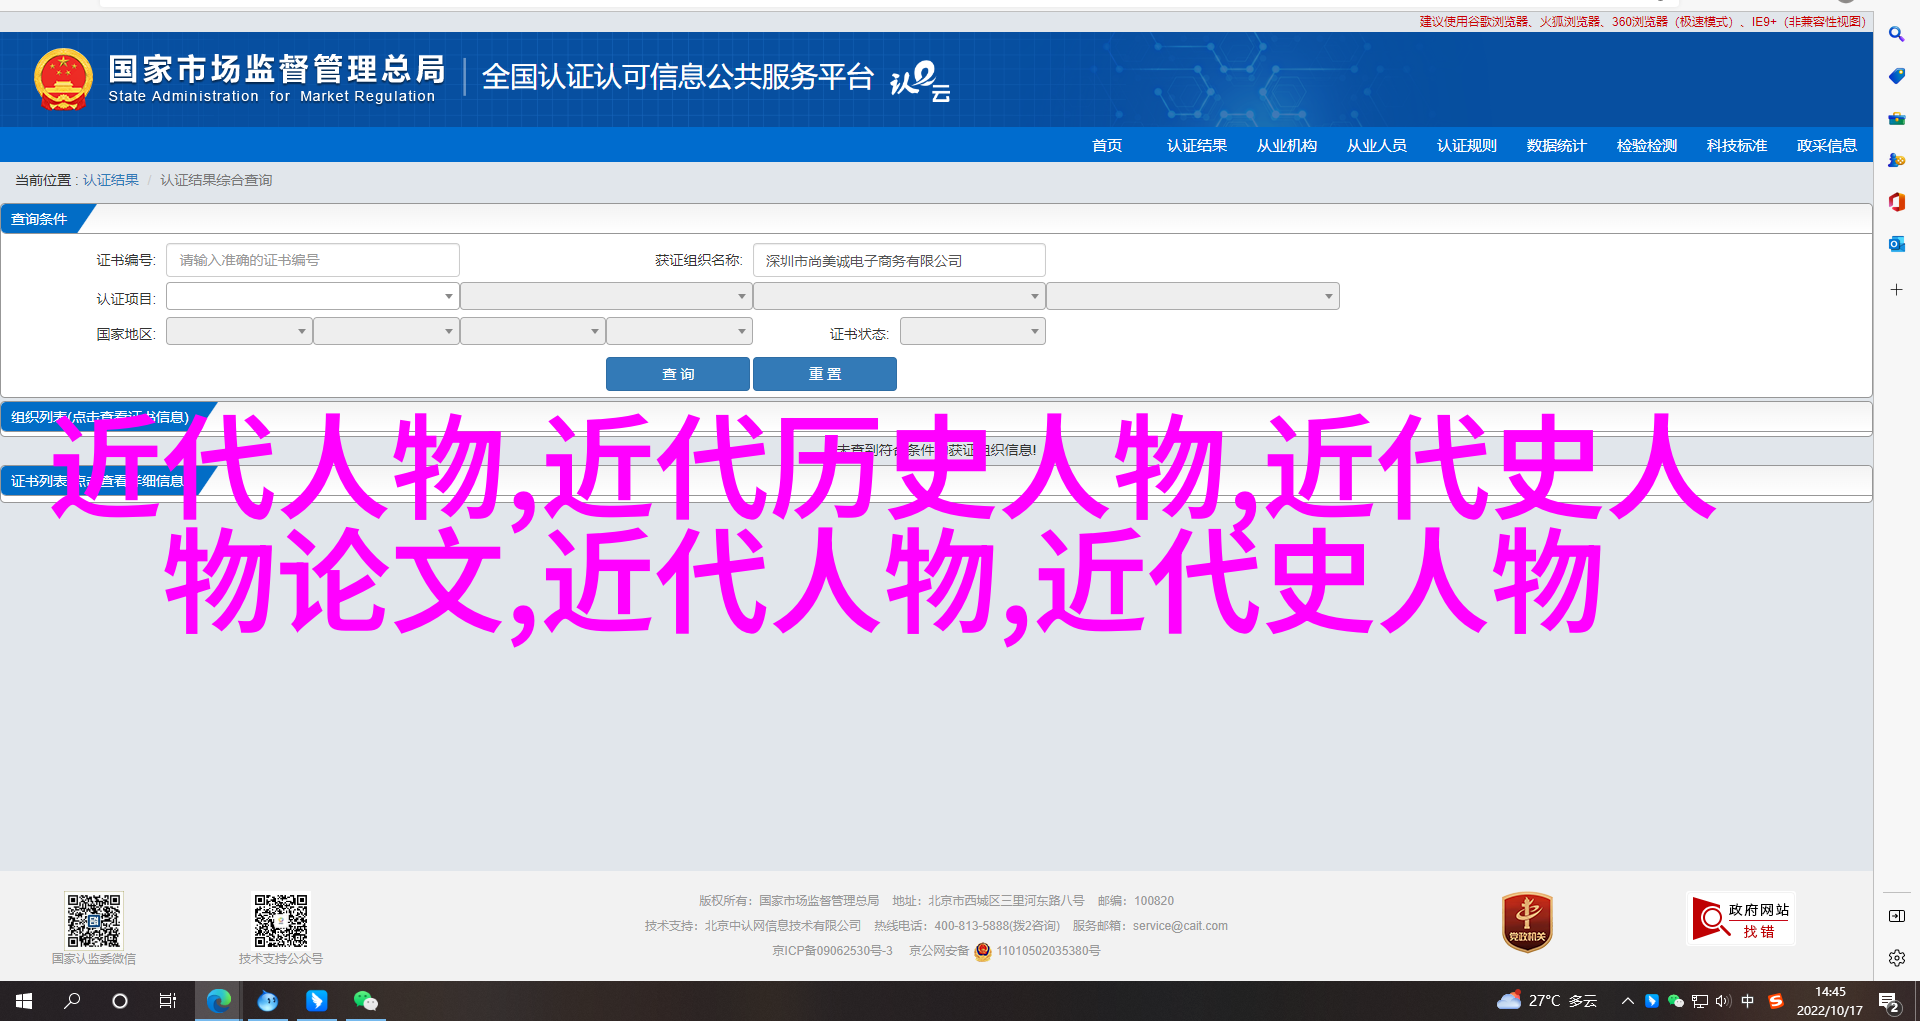Open the 从业人员 menu item
This screenshot has width=1920, height=1021.
tap(1377, 146)
